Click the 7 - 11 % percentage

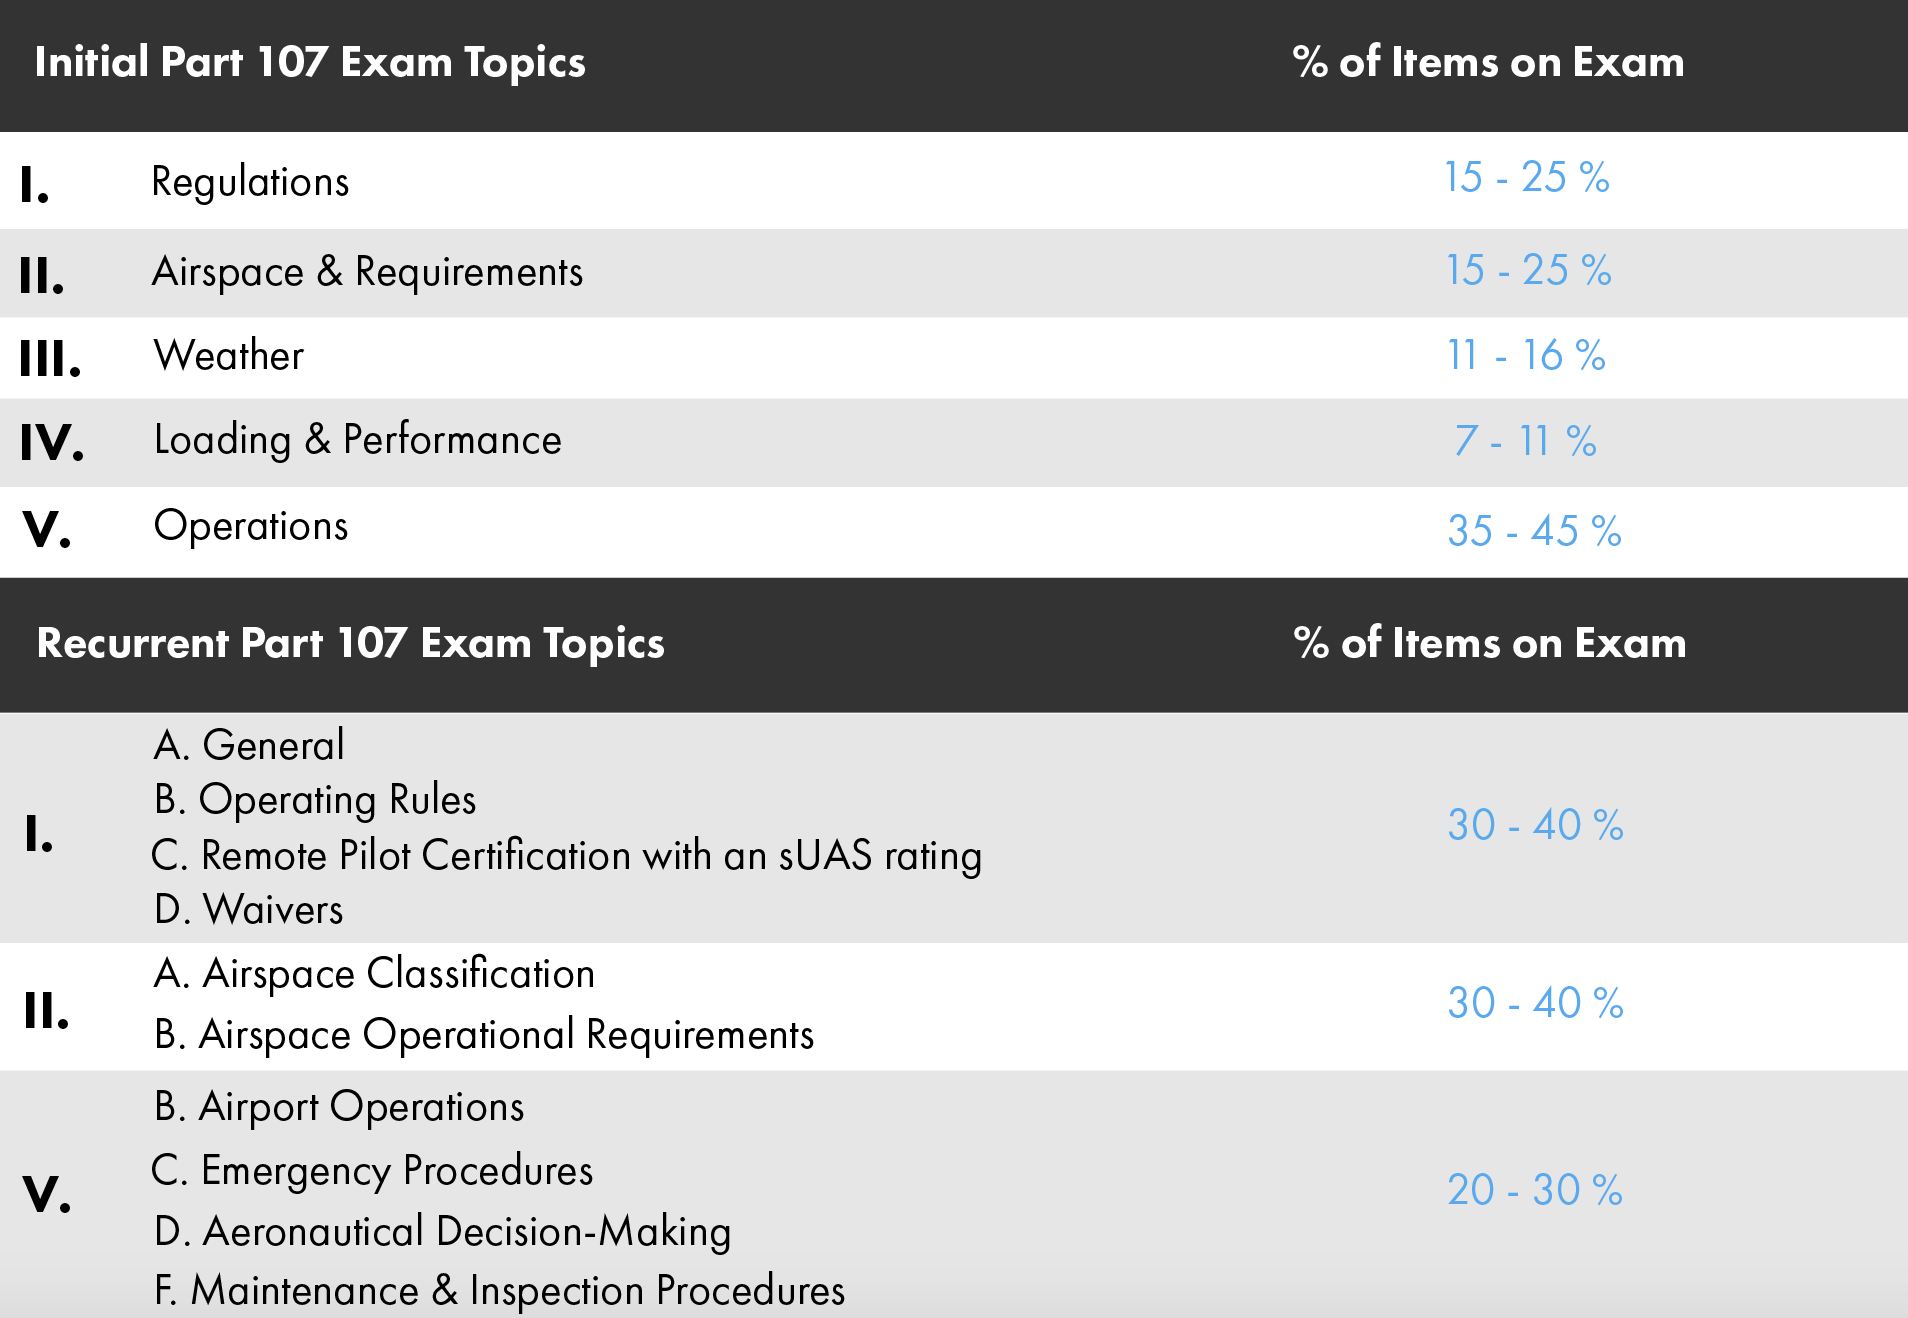tap(1525, 441)
